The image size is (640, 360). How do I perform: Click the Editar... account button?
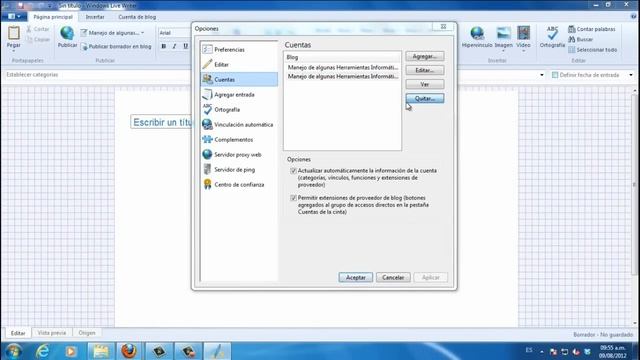click(x=424, y=70)
